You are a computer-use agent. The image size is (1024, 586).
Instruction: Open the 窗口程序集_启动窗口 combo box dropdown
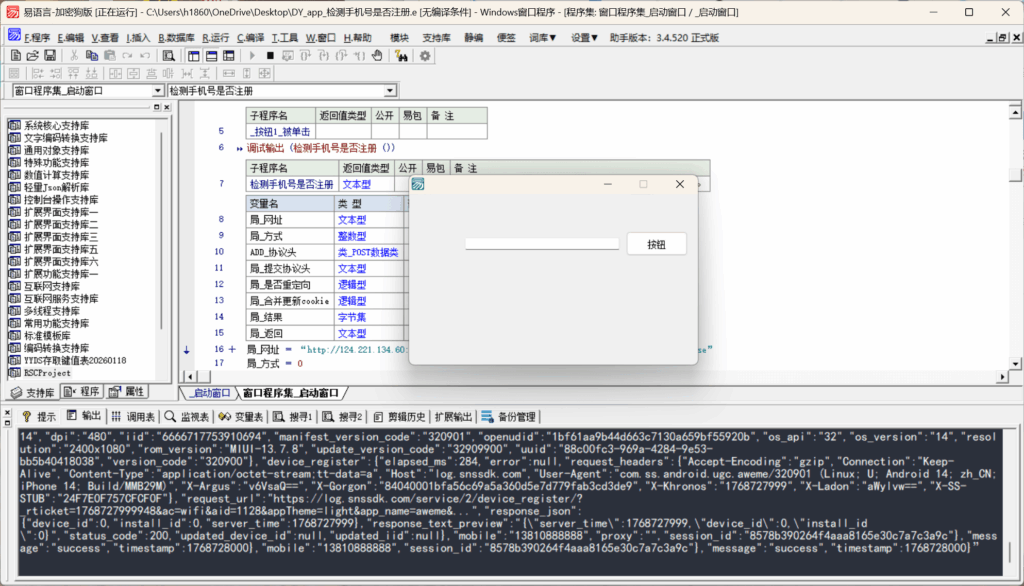click(157, 91)
